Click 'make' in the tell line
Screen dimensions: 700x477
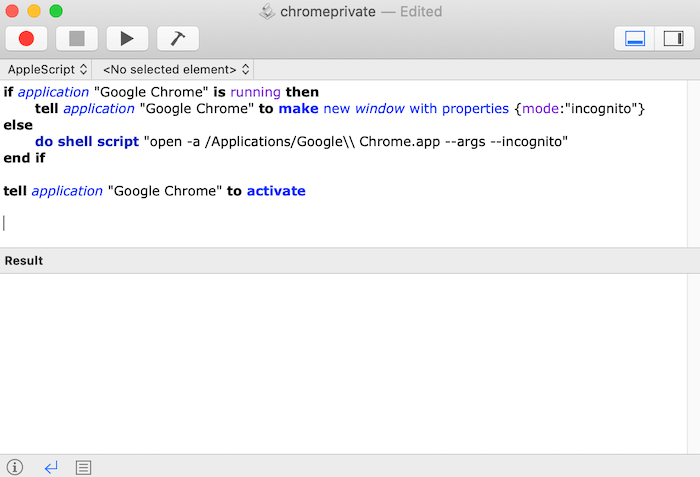[x=298, y=109]
